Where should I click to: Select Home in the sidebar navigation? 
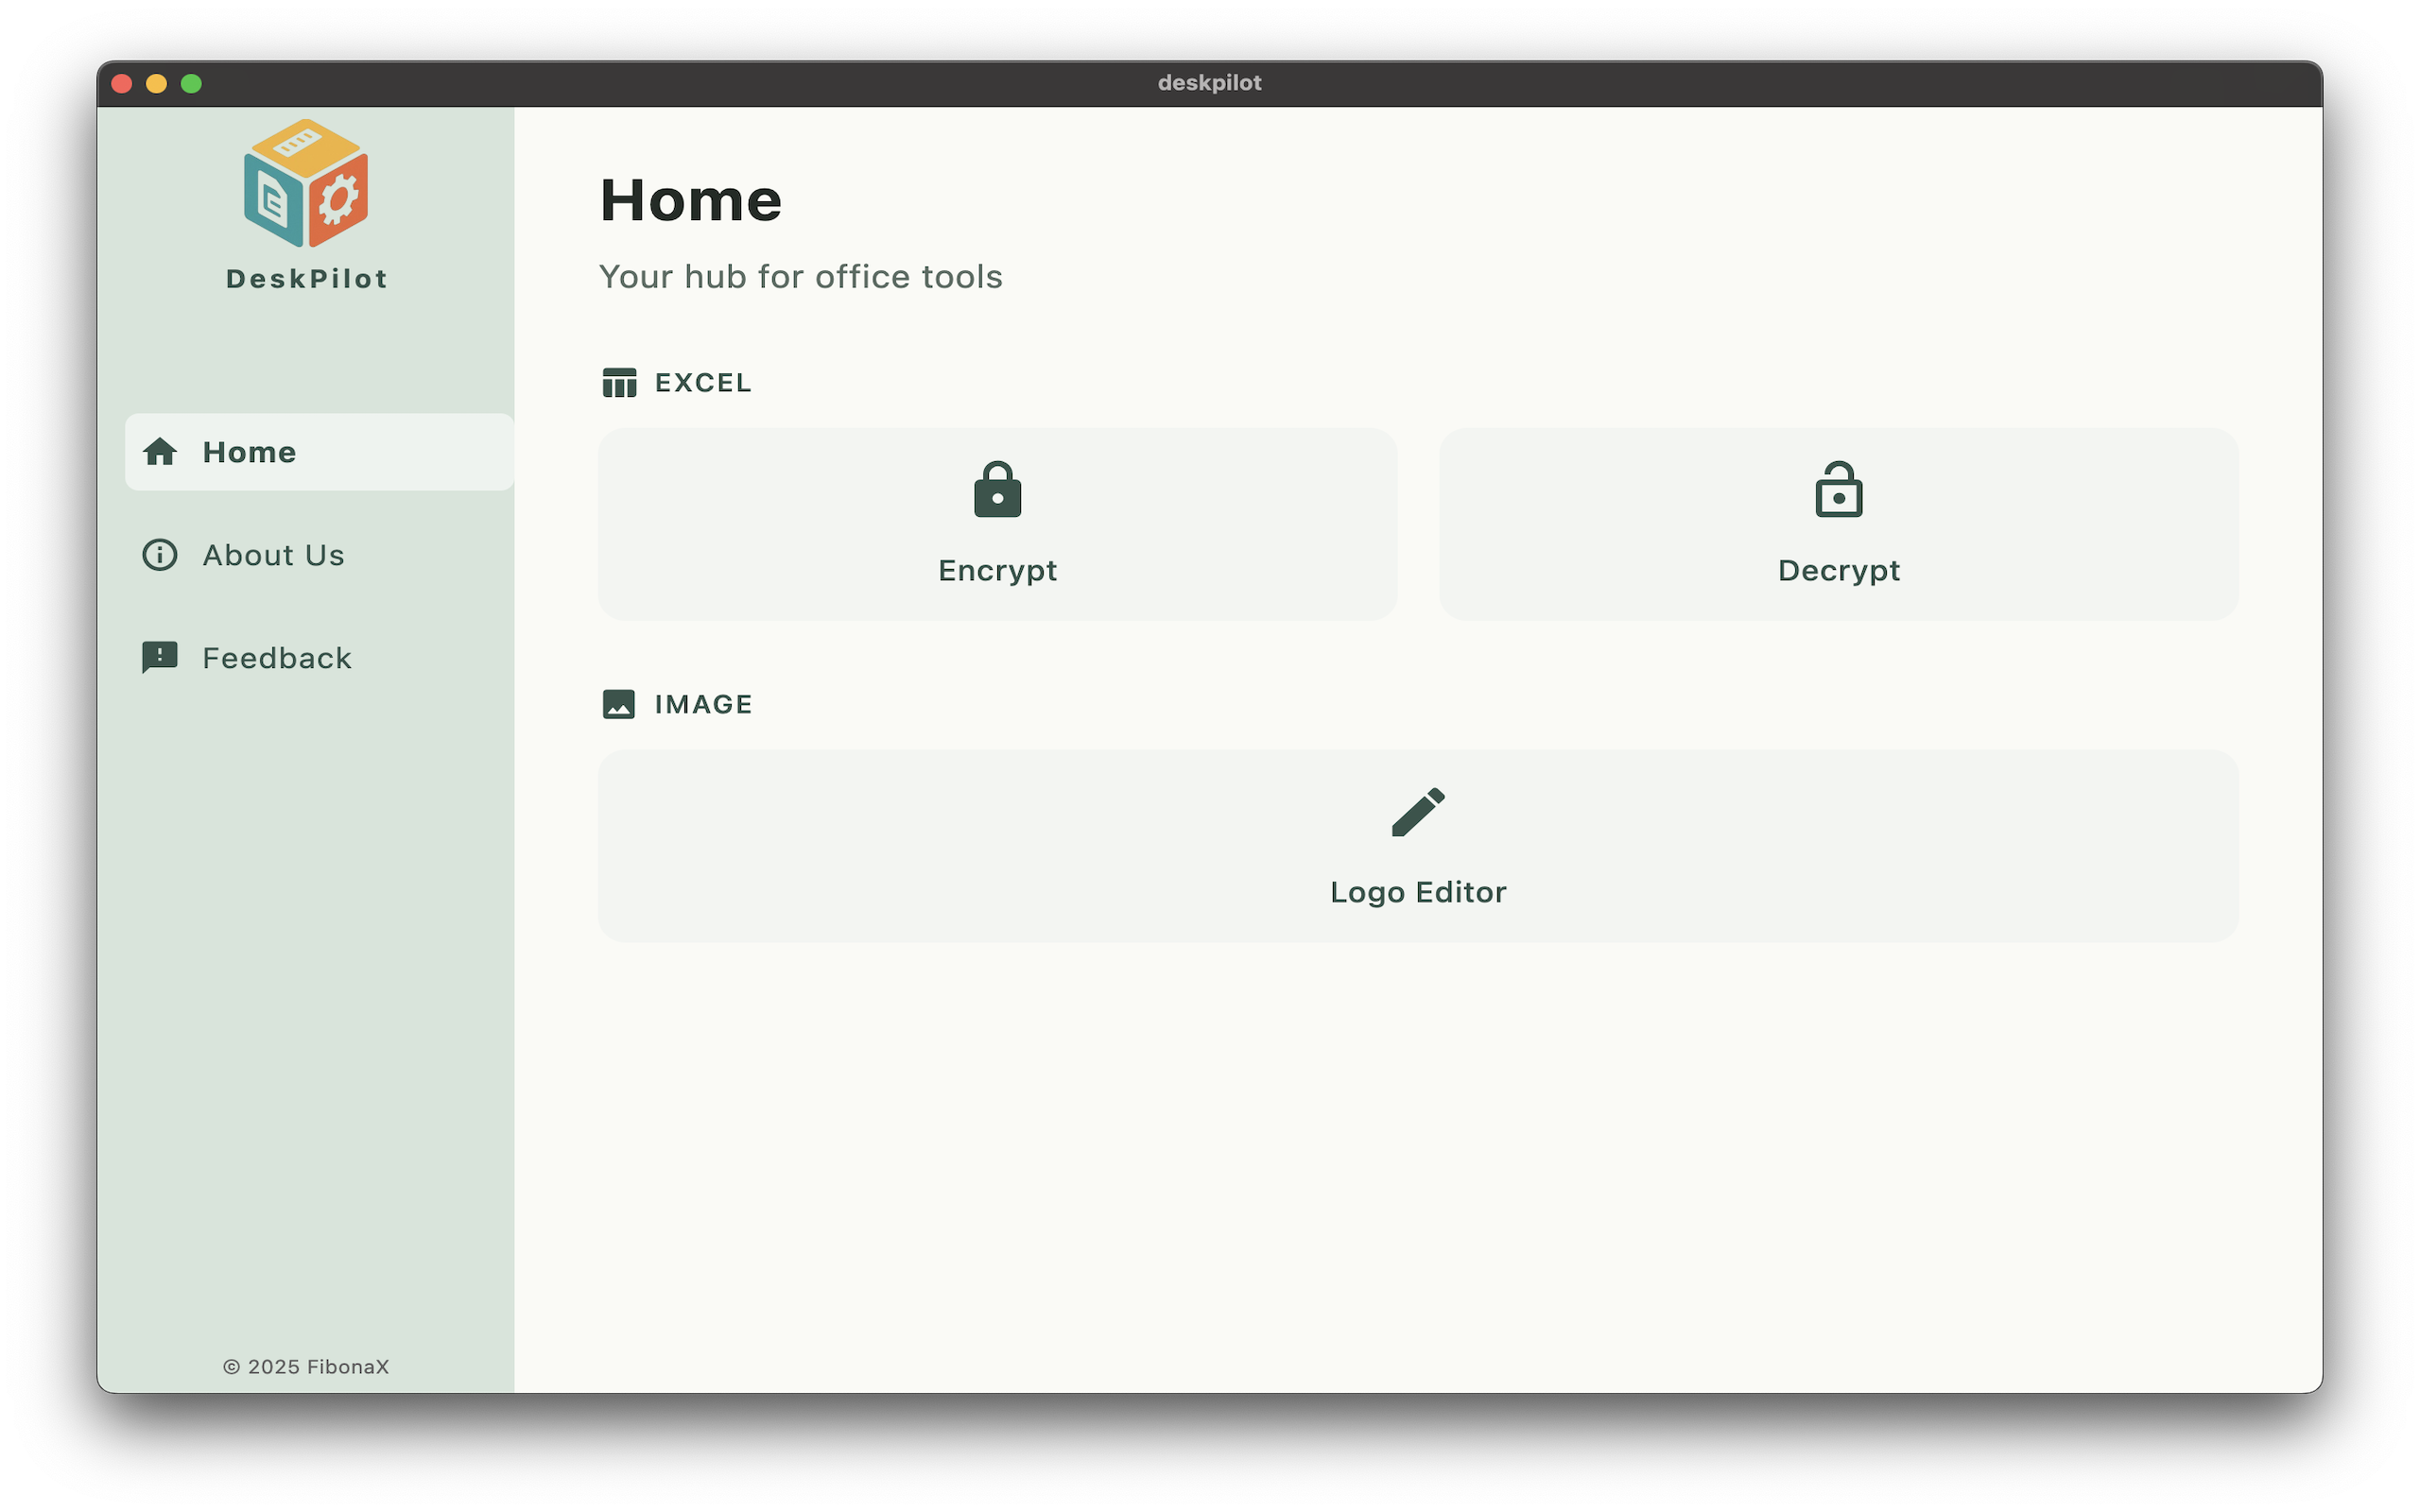tap(248, 451)
